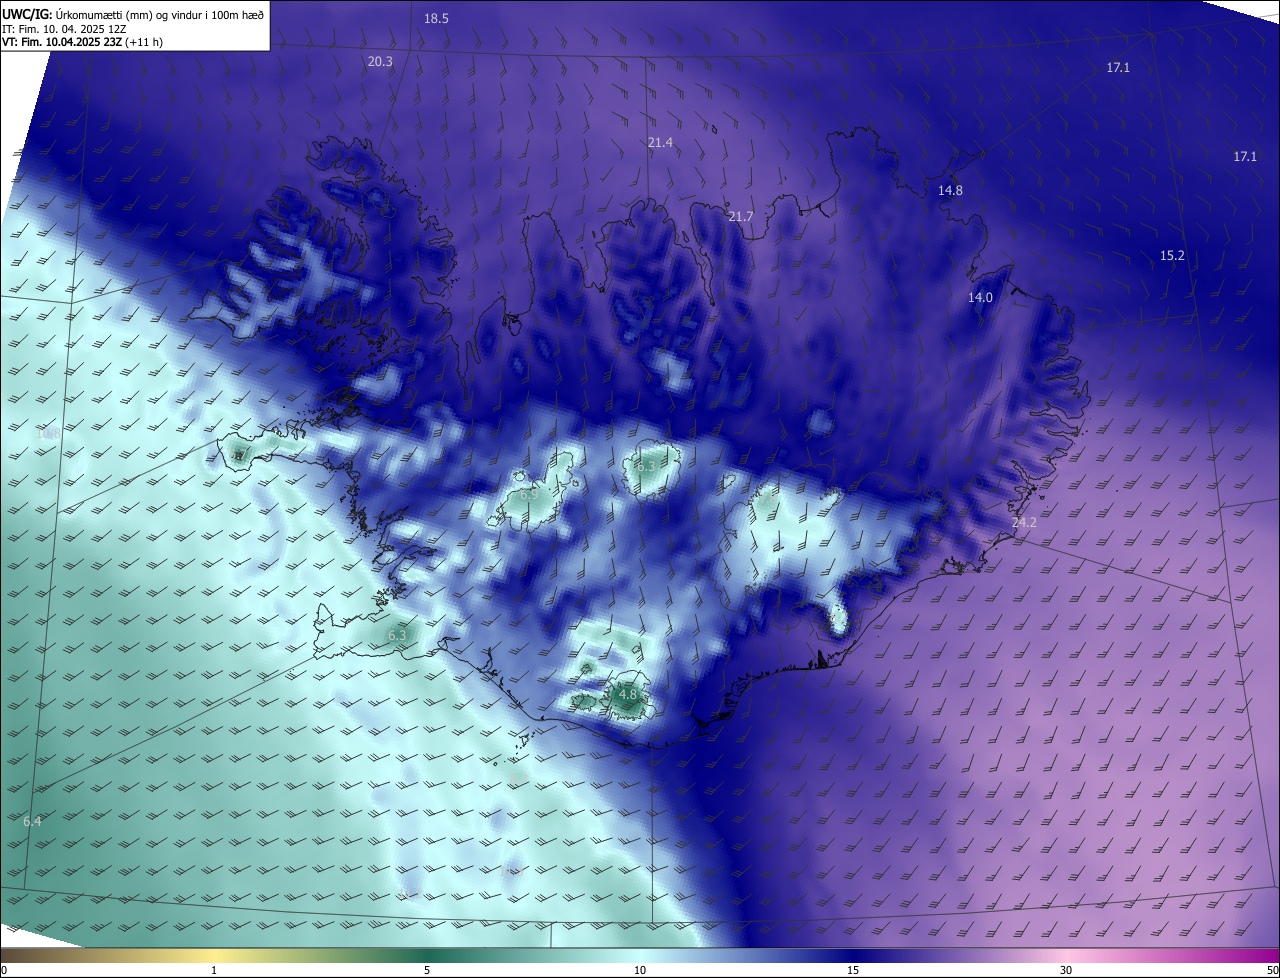The image size is (1280, 978).
Task: Click the 21.4 value label
Action: tap(660, 143)
